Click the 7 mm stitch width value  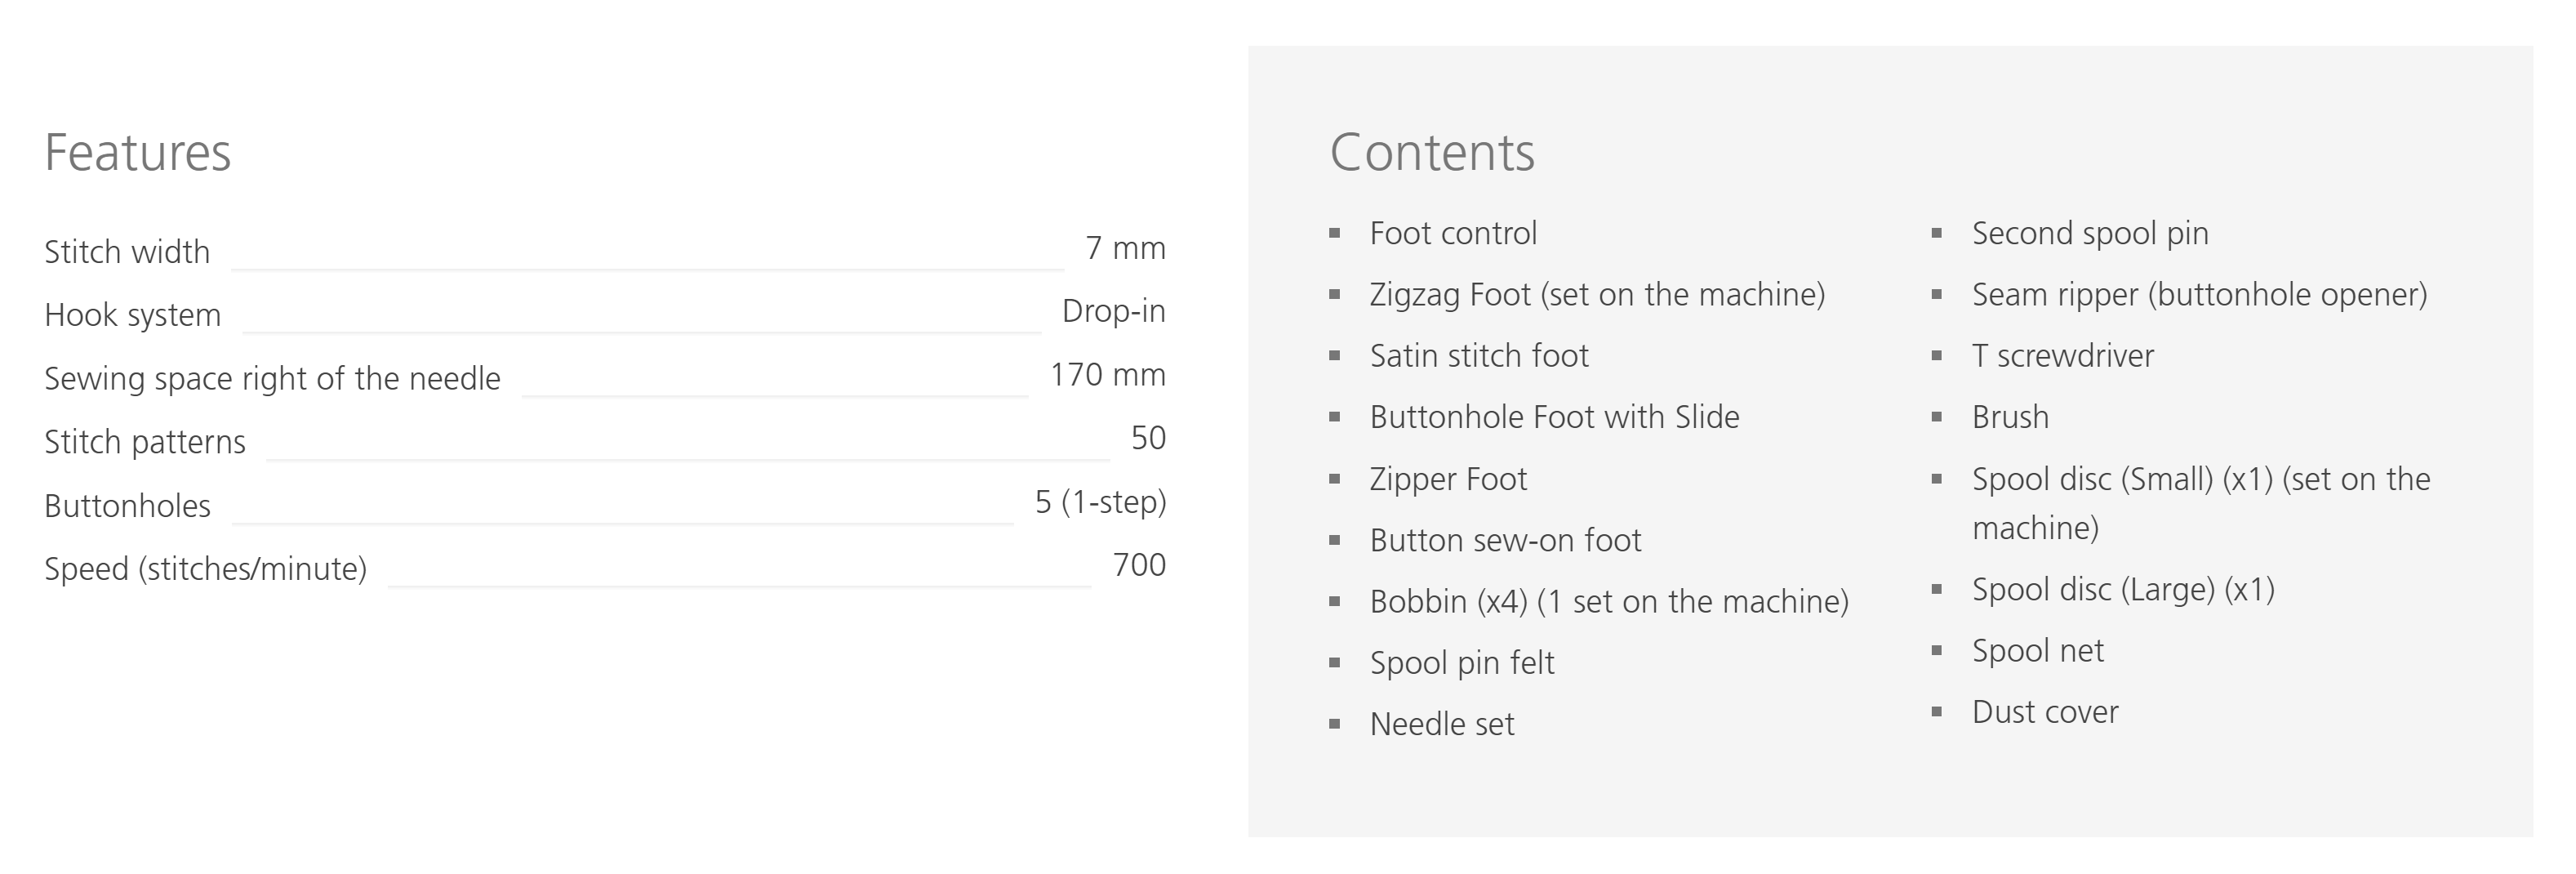(x=1125, y=248)
